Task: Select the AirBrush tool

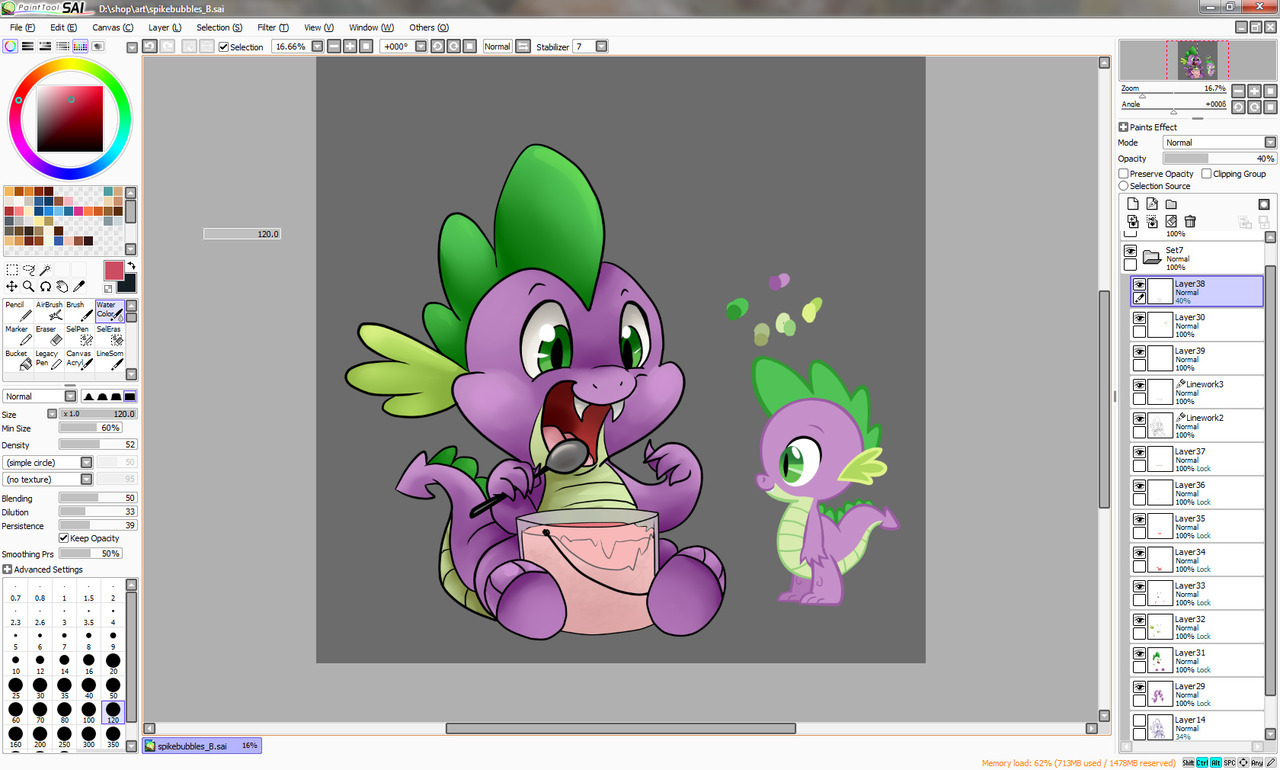Action: tap(49, 311)
